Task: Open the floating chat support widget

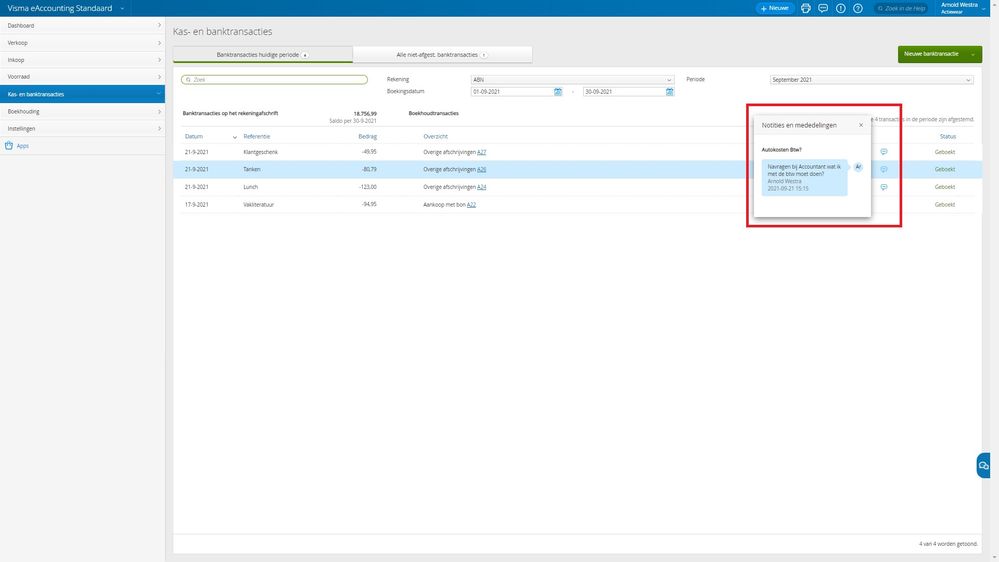Action: pos(985,465)
